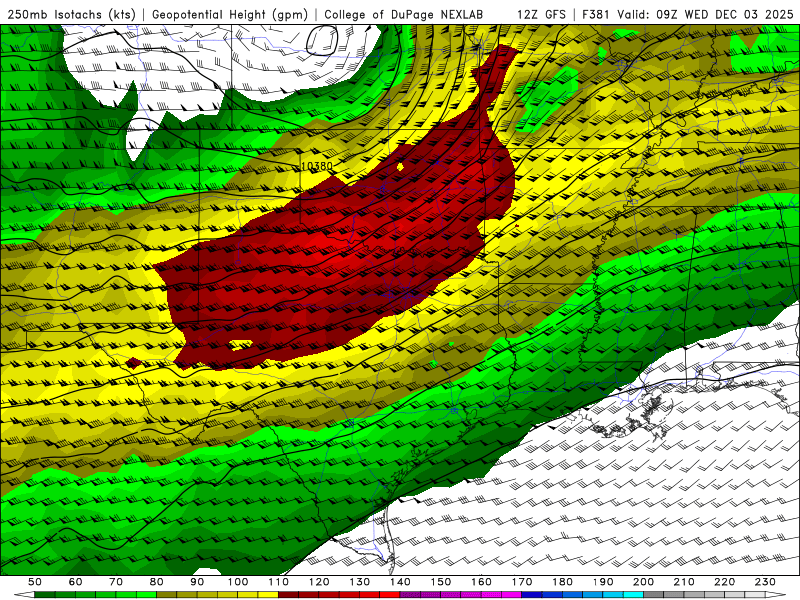Click the '50' value on the isotach scale

[35, 582]
